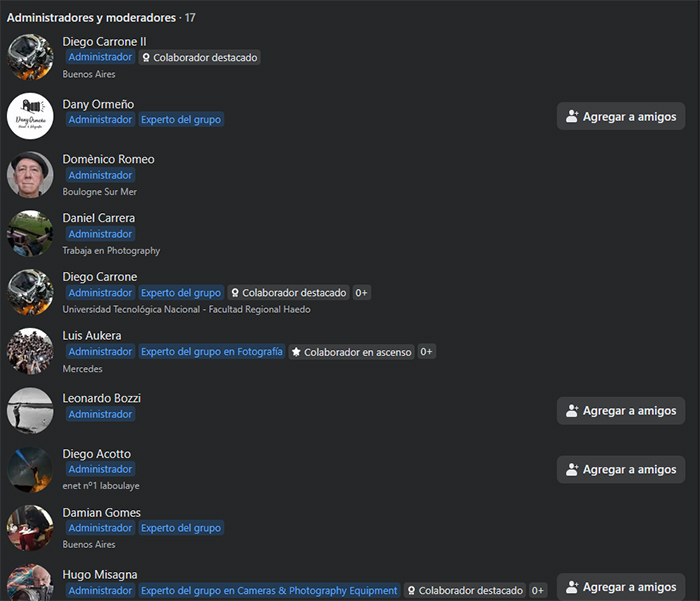
Task: Click the Luis Aukera name link
Action: (92, 335)
